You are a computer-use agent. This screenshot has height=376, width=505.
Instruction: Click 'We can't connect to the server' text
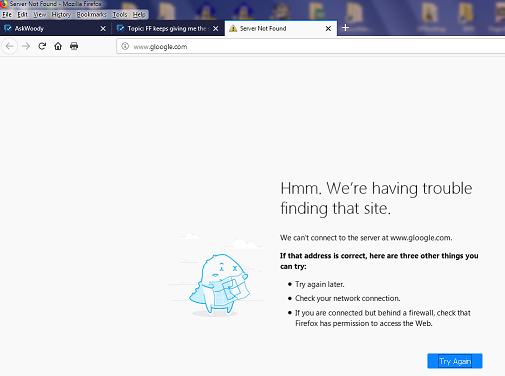[366, 238]
